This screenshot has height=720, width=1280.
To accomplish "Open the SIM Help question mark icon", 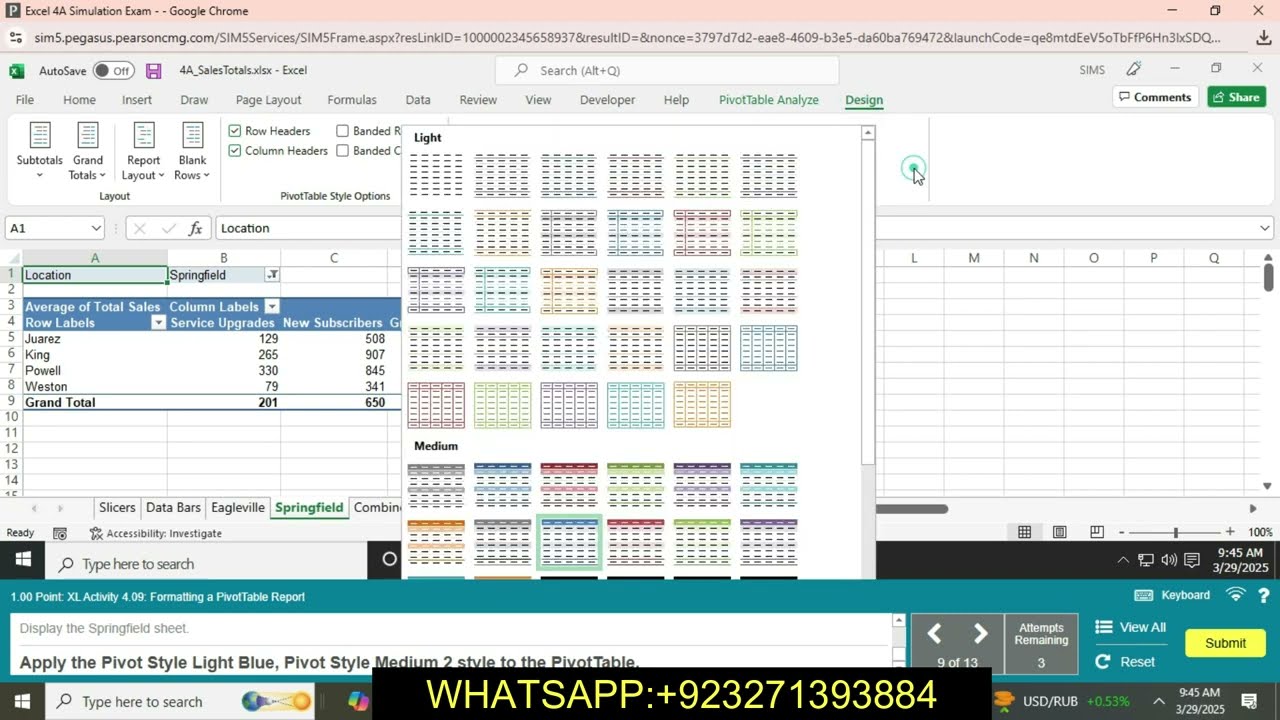I will point(1264,595).
